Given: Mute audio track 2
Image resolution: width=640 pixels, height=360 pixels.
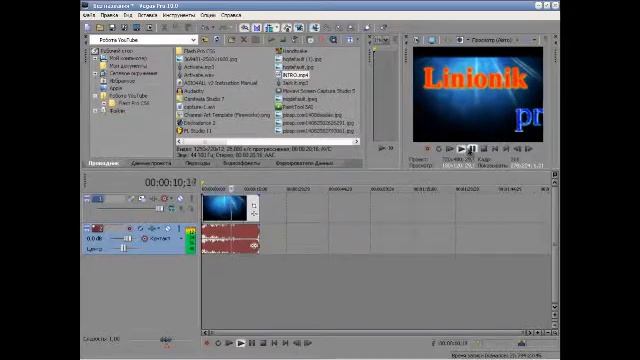Looking at the screenshot, I should 168,229.
